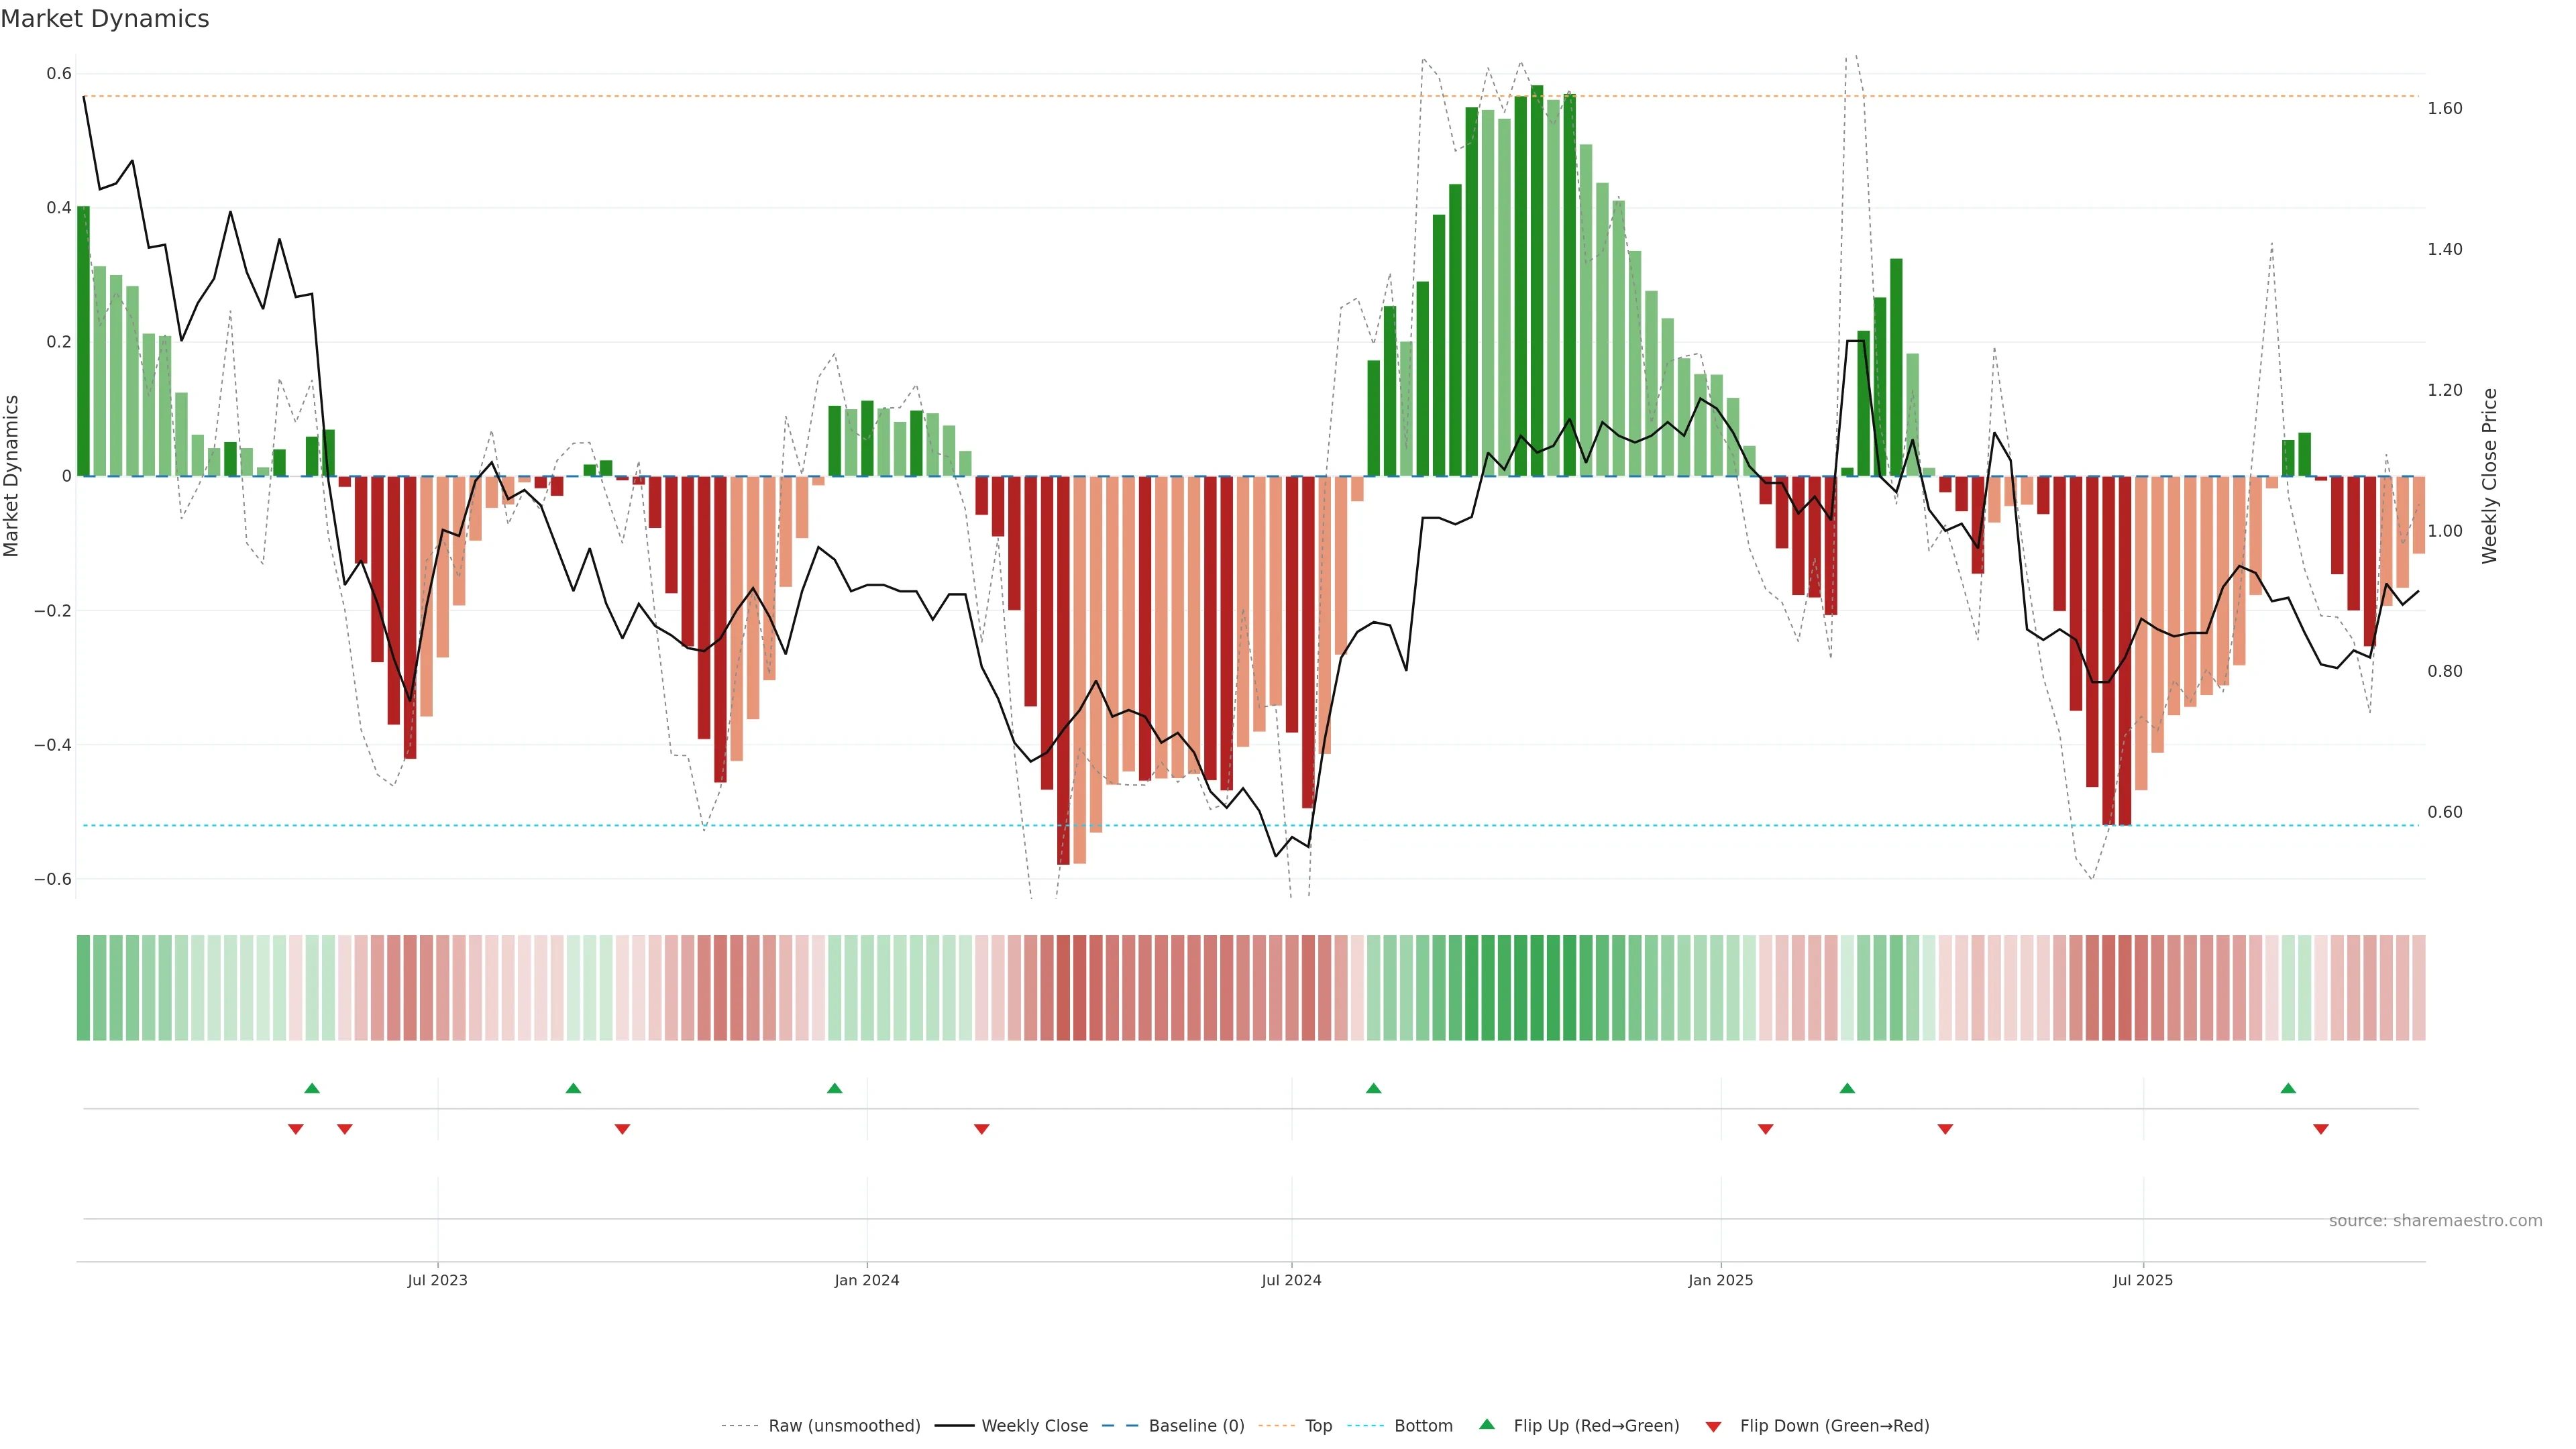Click the first green flip-up triangle marker
The width and height of the screenshot is (2576, 1449).
(312, 1088)
